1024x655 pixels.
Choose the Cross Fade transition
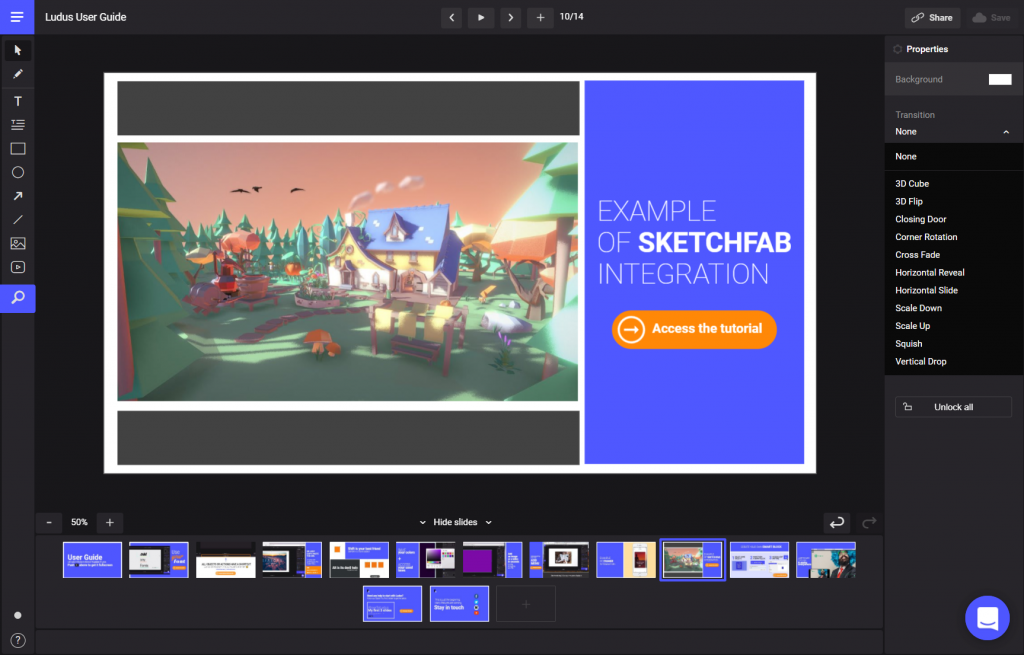coord(917,255)
